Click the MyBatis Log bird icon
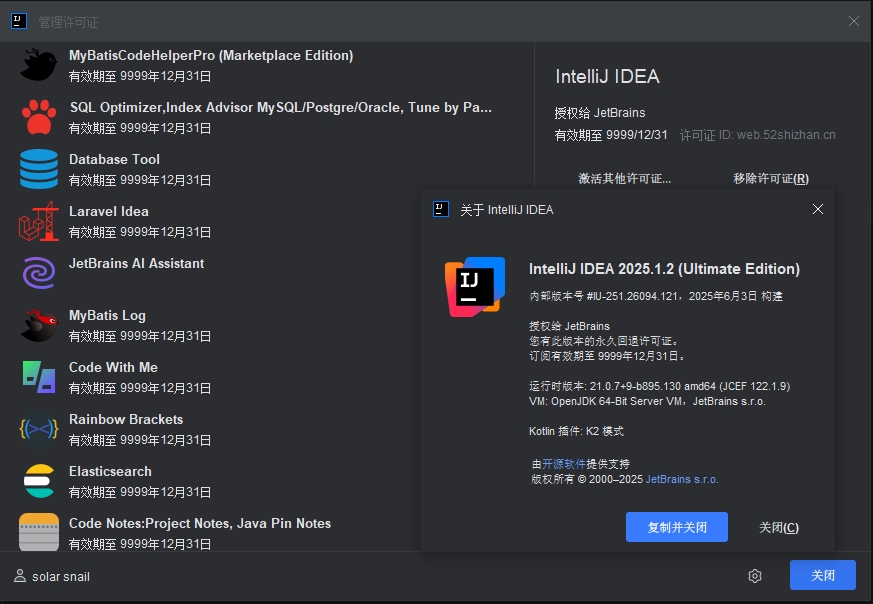 pos(38,325)
